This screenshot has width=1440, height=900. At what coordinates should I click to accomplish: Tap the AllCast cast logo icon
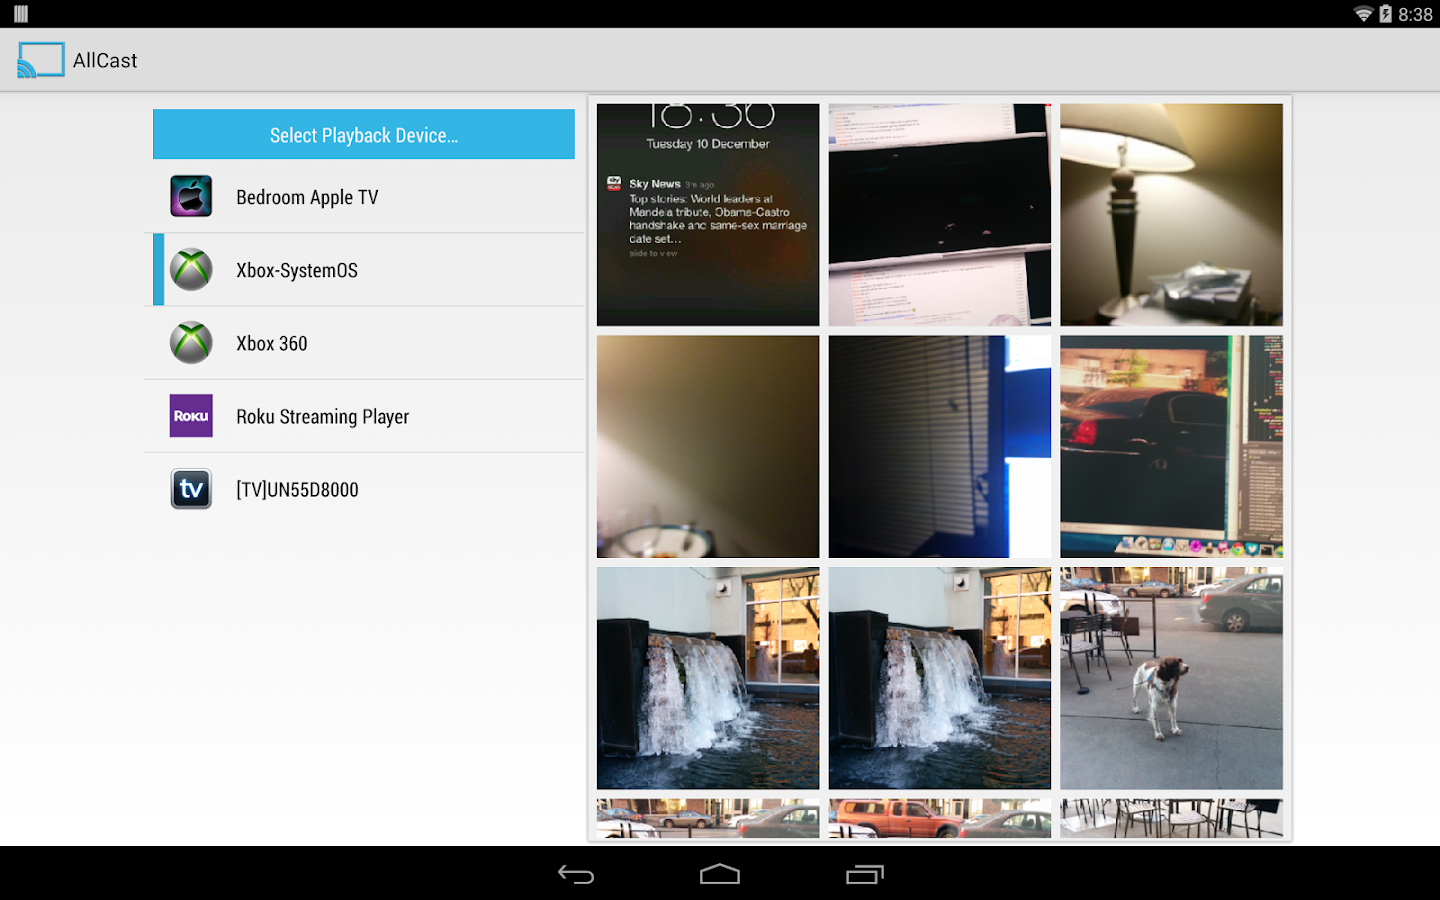40,60
